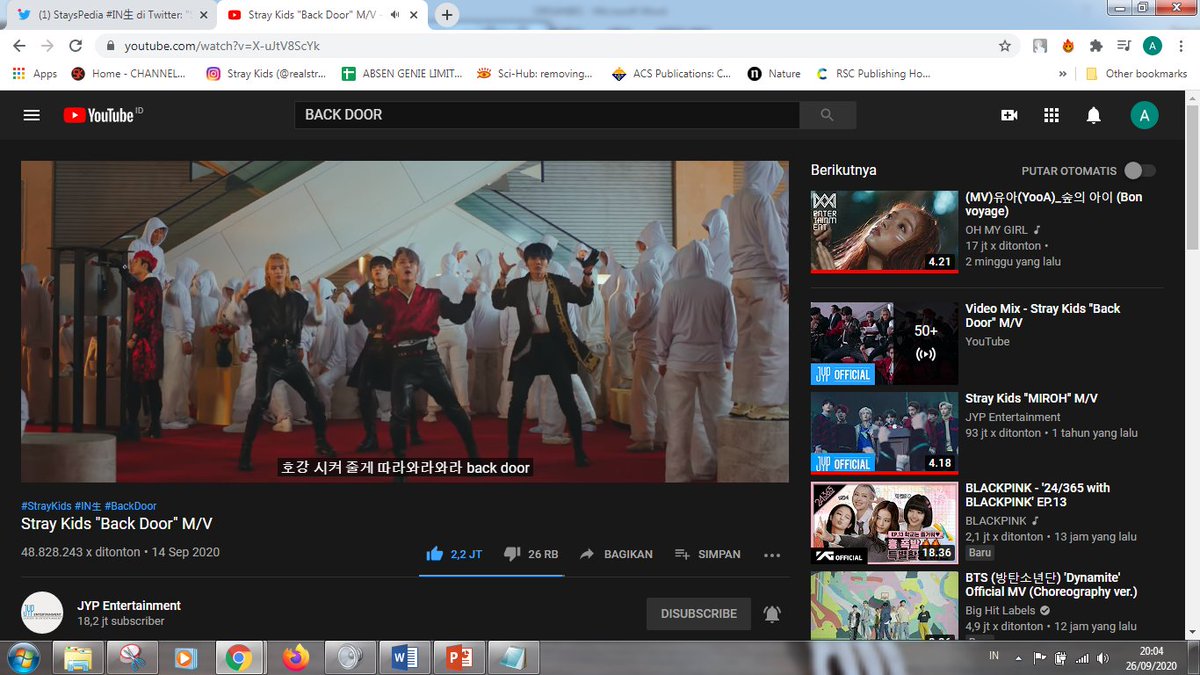Go back in browser history
This screenshot has width=1200, height=675.
click(19, 46)
